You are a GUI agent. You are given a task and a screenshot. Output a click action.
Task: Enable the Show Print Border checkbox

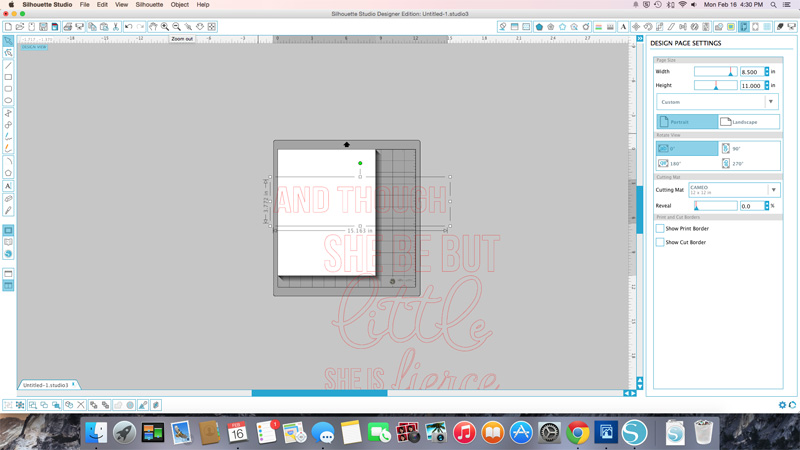660,229
